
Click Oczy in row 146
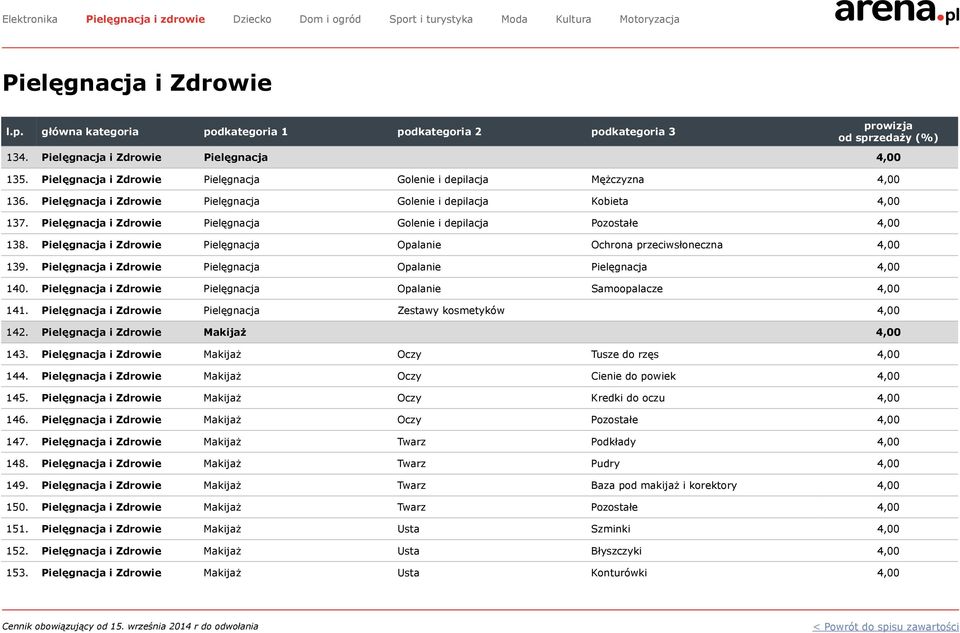(409, 420)
